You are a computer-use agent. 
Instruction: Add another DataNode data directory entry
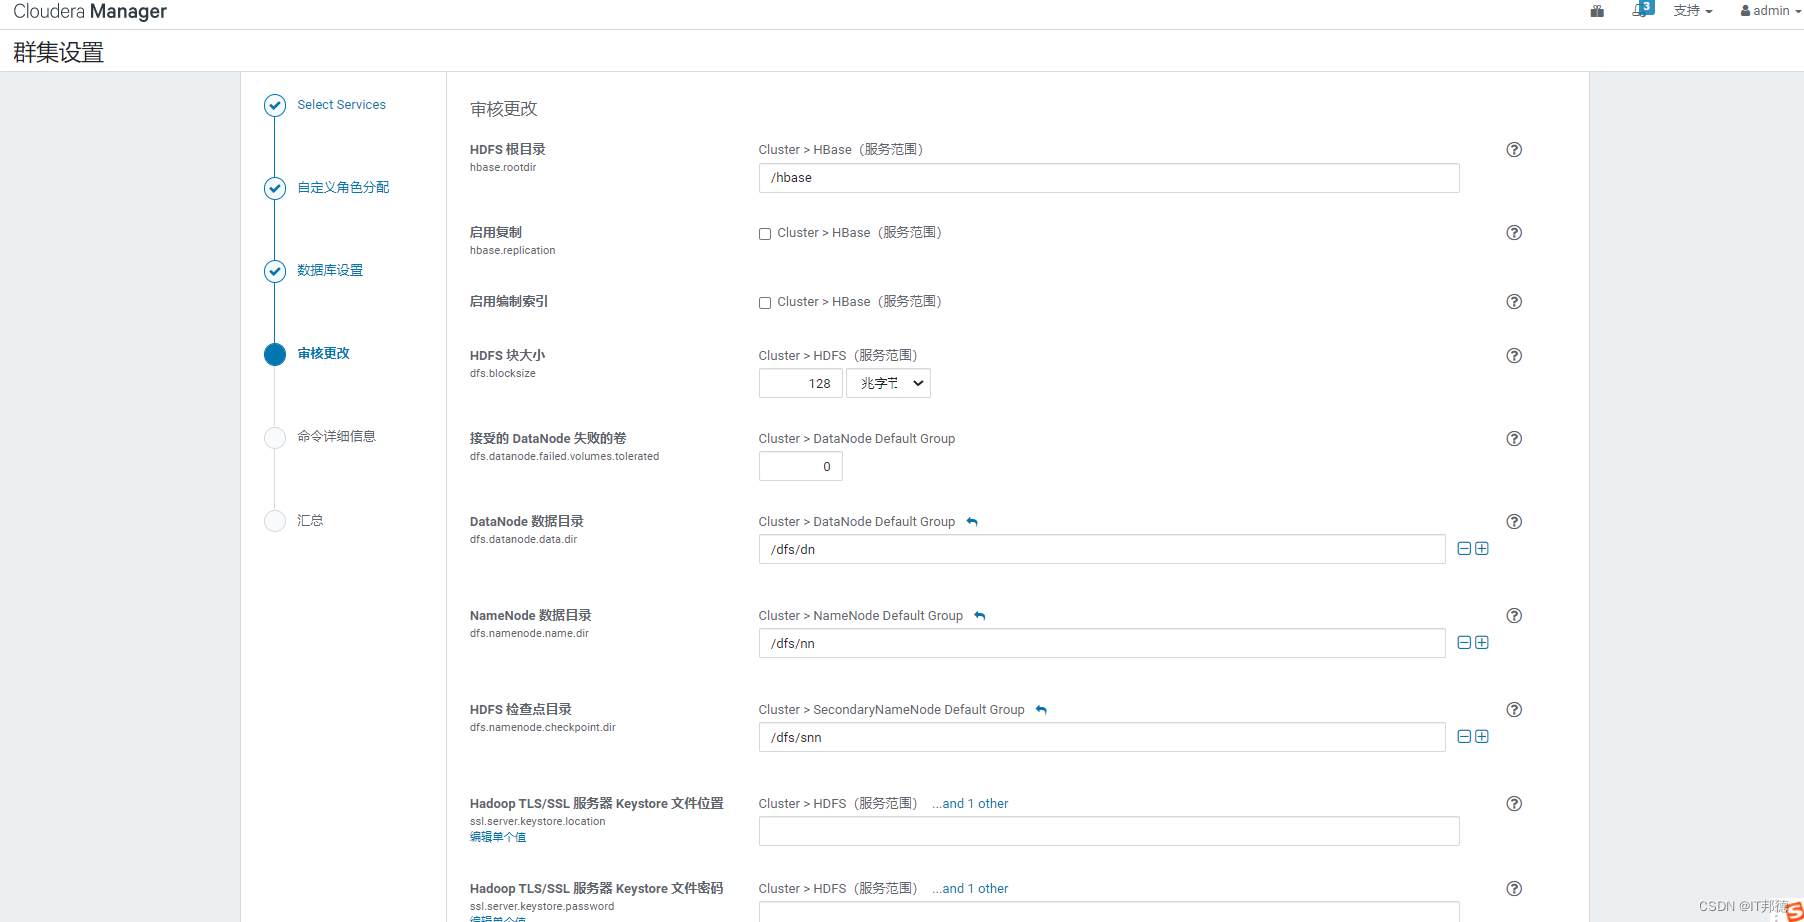point(1482,549)
